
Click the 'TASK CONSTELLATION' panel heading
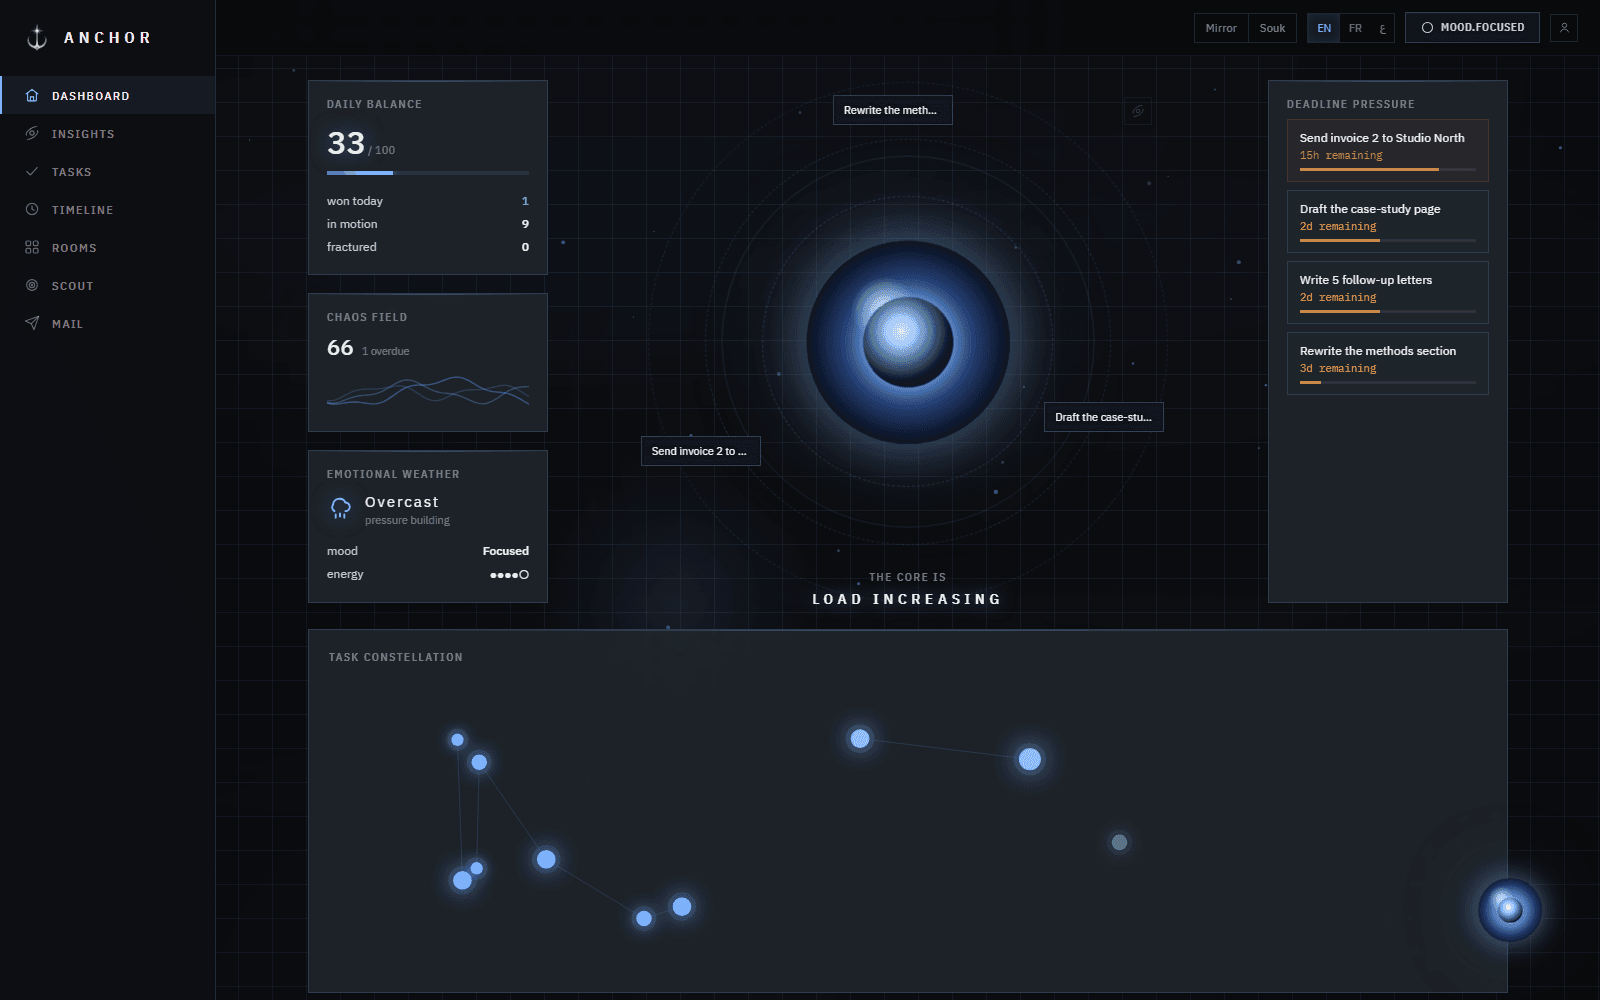(x=396, y=657)
